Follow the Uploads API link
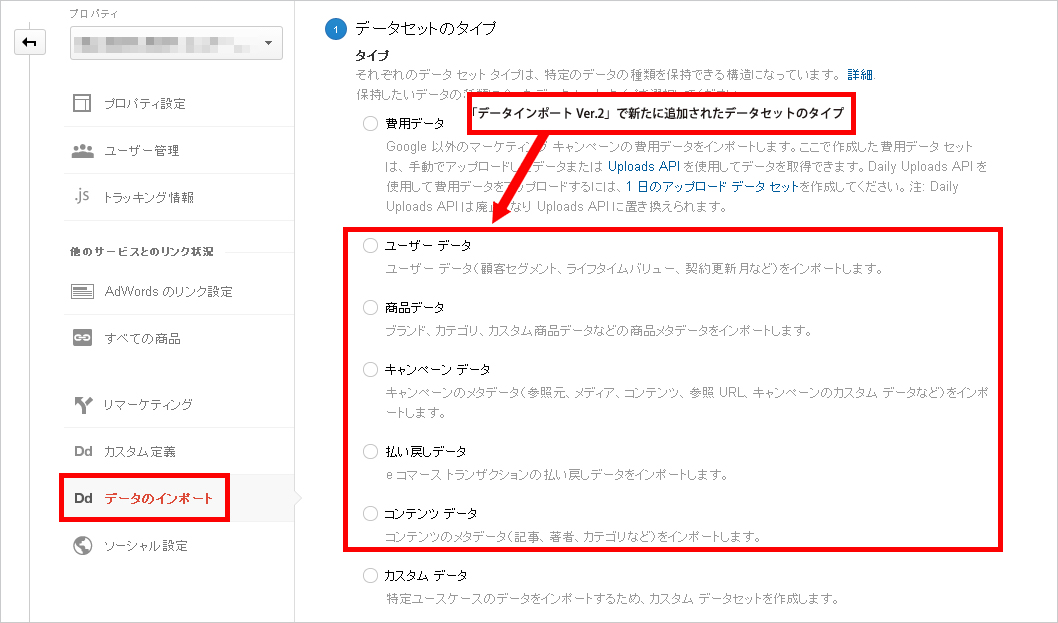The width and height of the screenshot is (1058, 623). click(643, 165)
